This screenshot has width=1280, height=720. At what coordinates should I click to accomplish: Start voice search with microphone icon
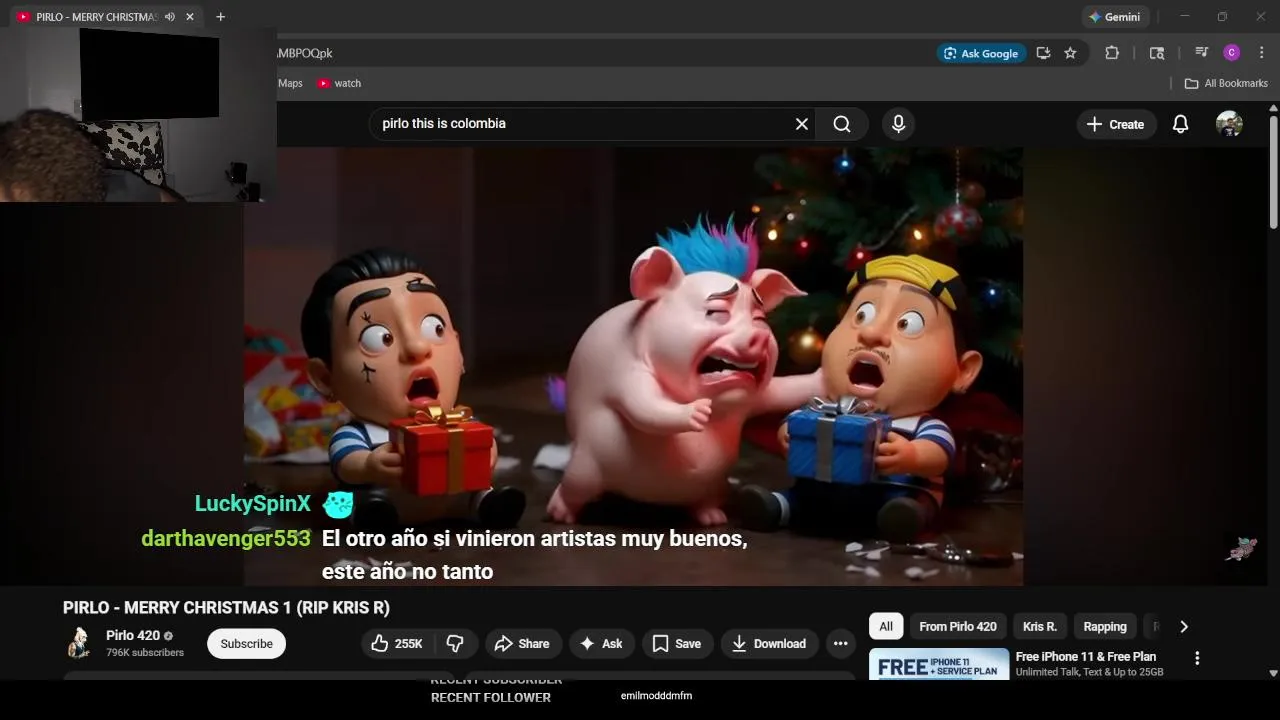click(898, 124)
